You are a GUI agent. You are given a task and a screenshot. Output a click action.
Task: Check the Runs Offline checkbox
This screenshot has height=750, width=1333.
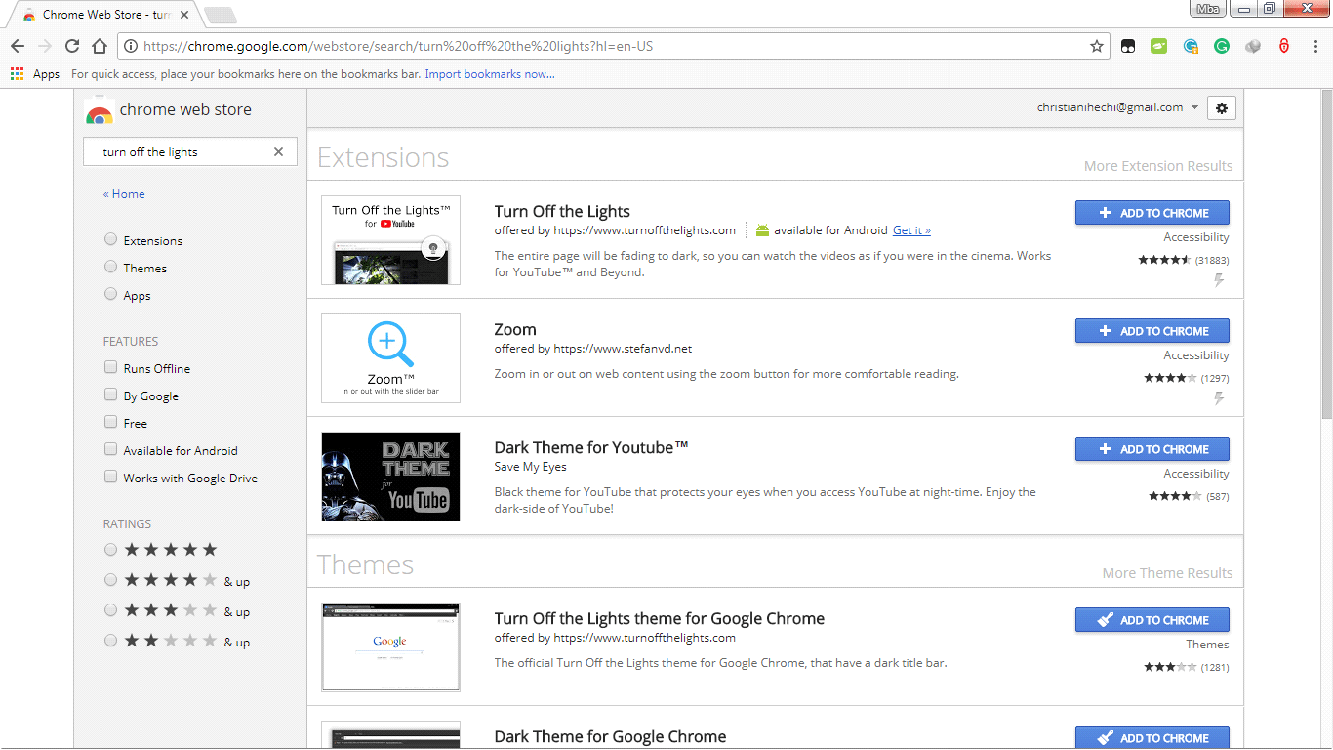coord(110,367)
